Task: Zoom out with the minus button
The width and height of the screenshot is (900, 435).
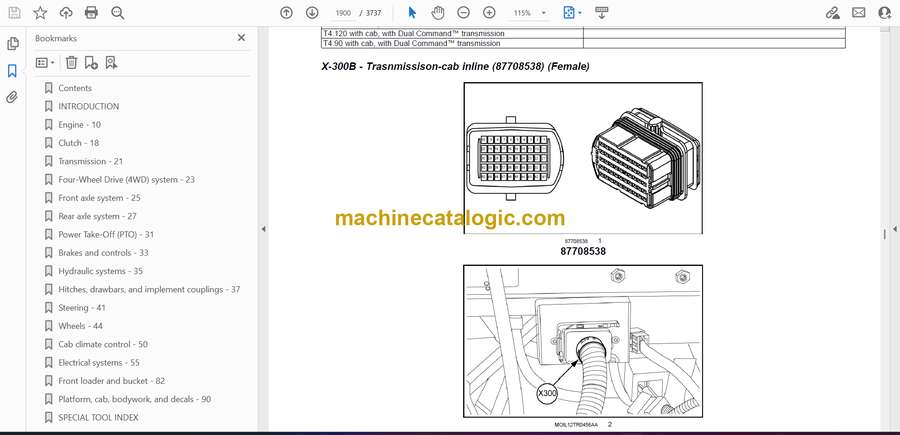Action: click(463, 13)
